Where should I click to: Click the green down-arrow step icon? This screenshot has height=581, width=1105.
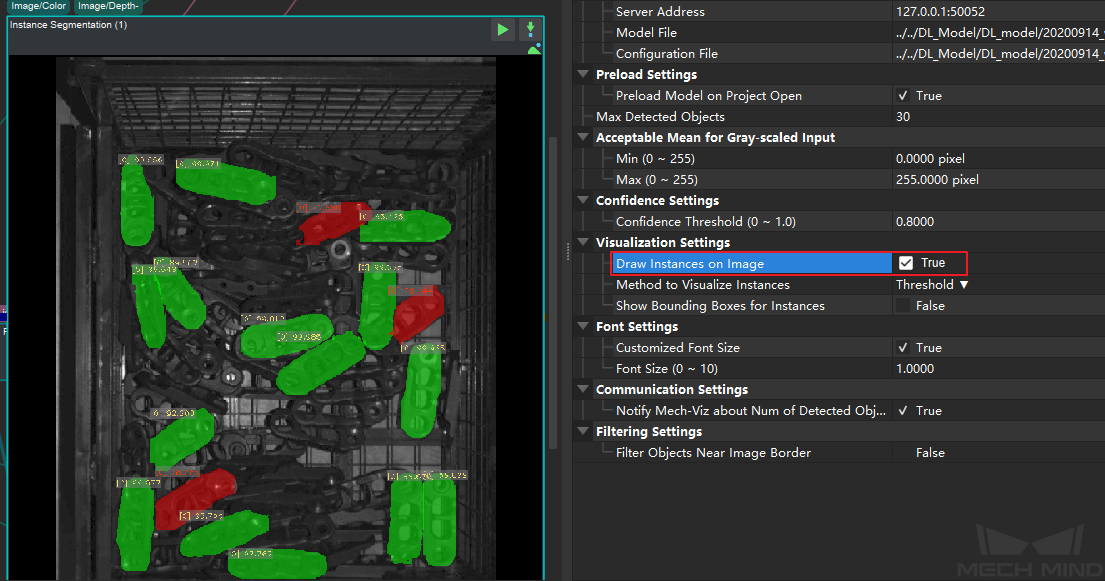click(531, 29)
